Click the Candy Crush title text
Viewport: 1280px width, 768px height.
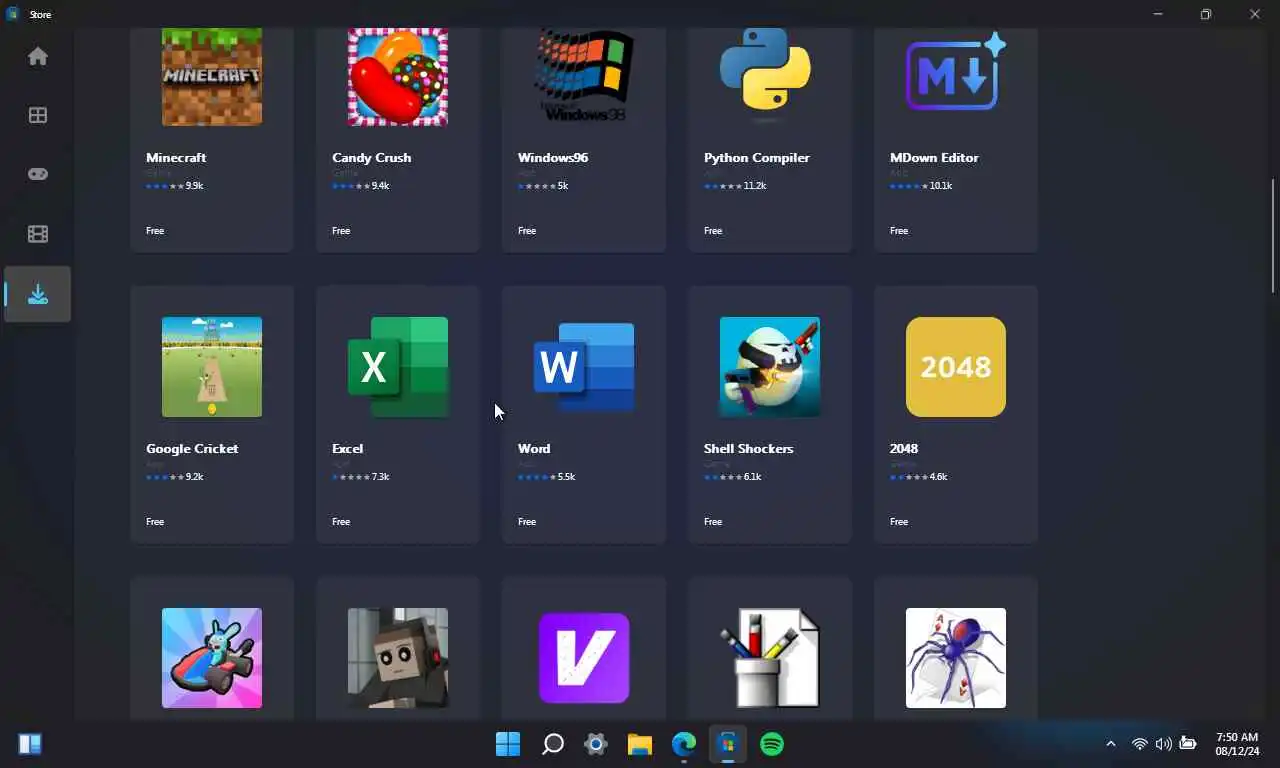click(x=372, y=158)
